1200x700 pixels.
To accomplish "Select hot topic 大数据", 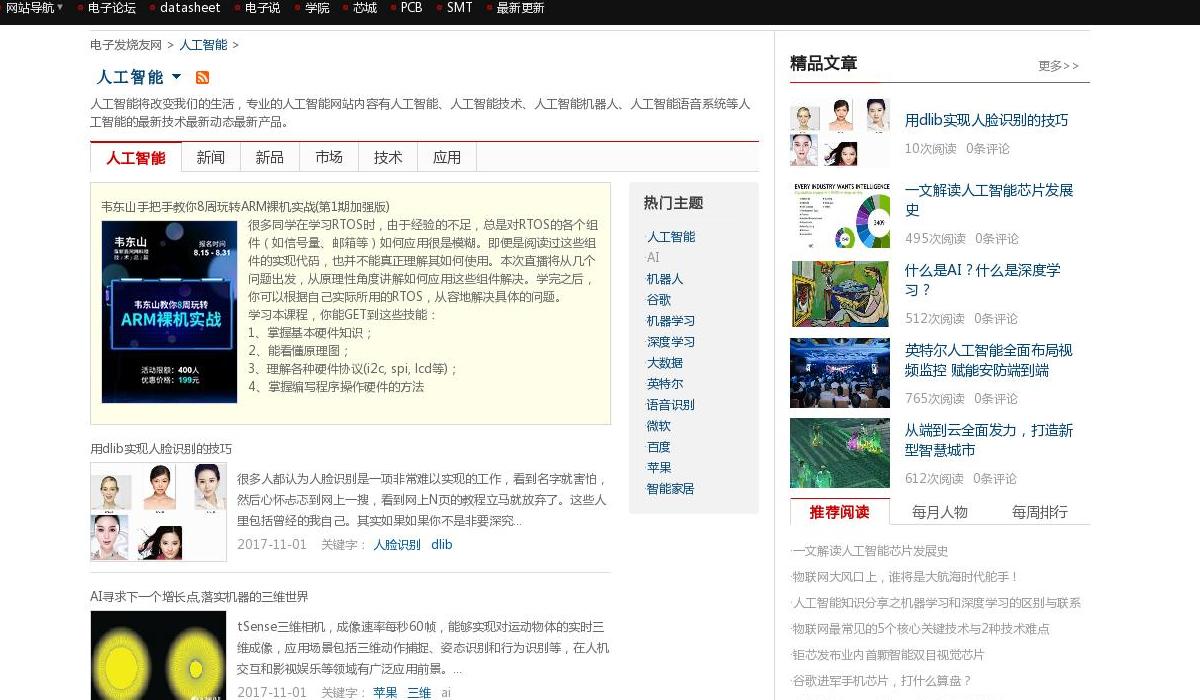I will tap(665, 363).
